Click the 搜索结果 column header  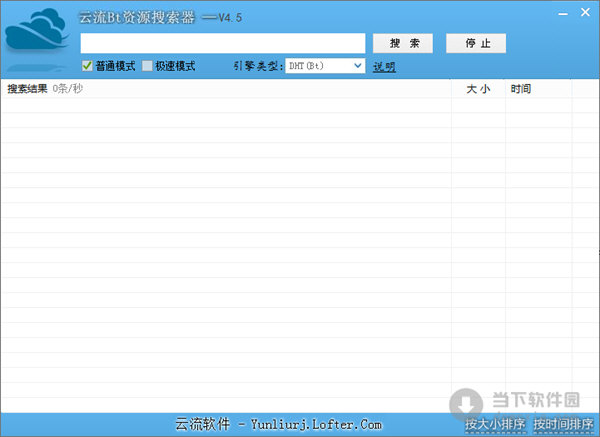[x=27, y=89]
